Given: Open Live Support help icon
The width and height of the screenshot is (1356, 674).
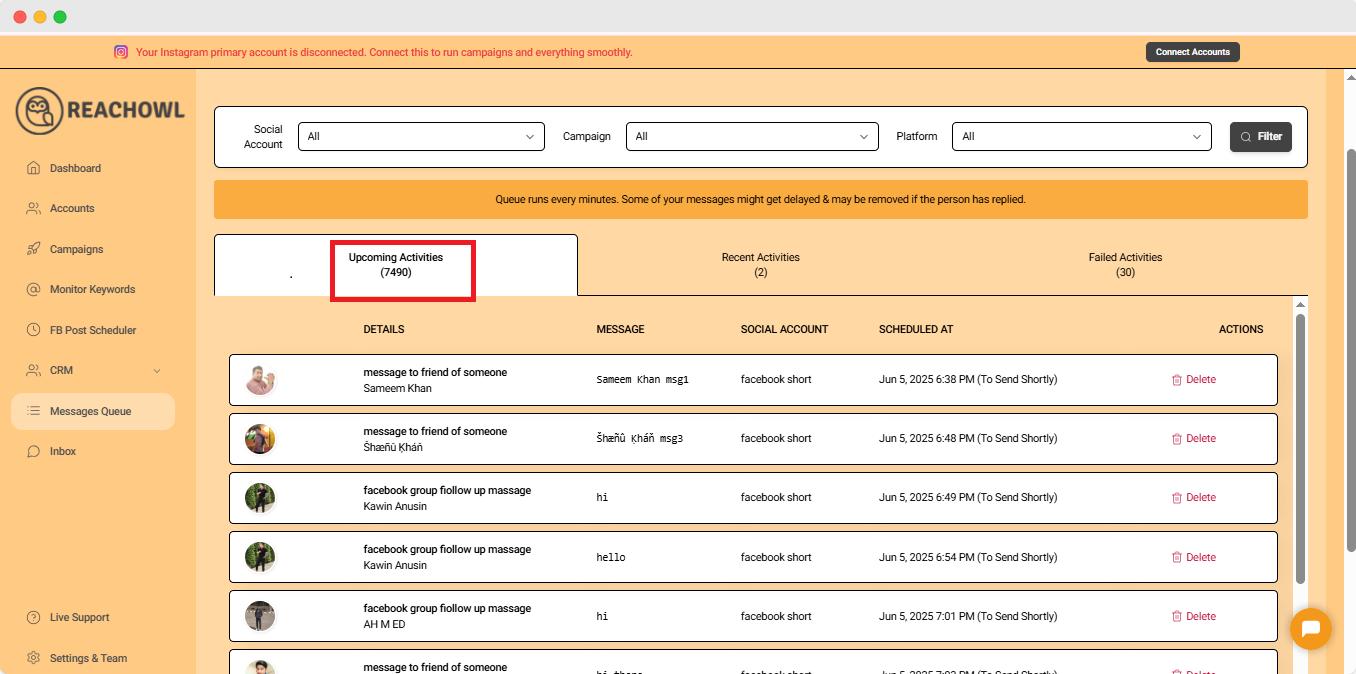Looking at the screenshot, I should tap(33, 618).
